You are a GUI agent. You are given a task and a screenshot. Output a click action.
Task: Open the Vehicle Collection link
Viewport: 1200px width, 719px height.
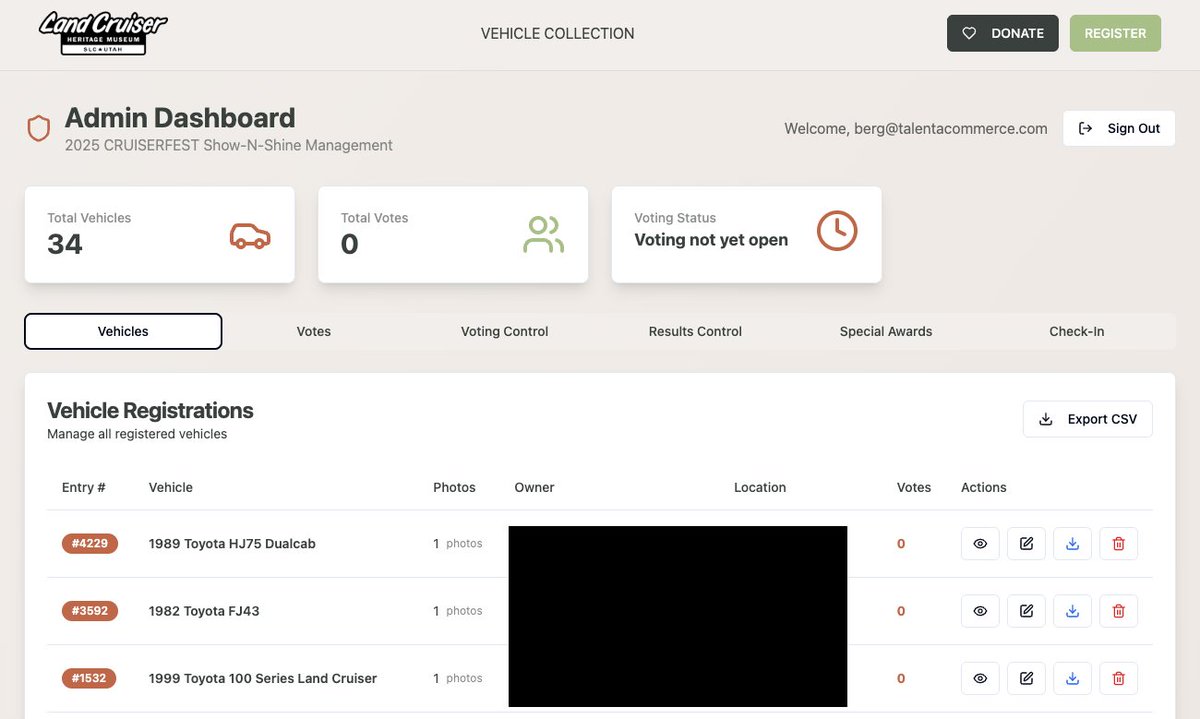[x=557, y=33]
